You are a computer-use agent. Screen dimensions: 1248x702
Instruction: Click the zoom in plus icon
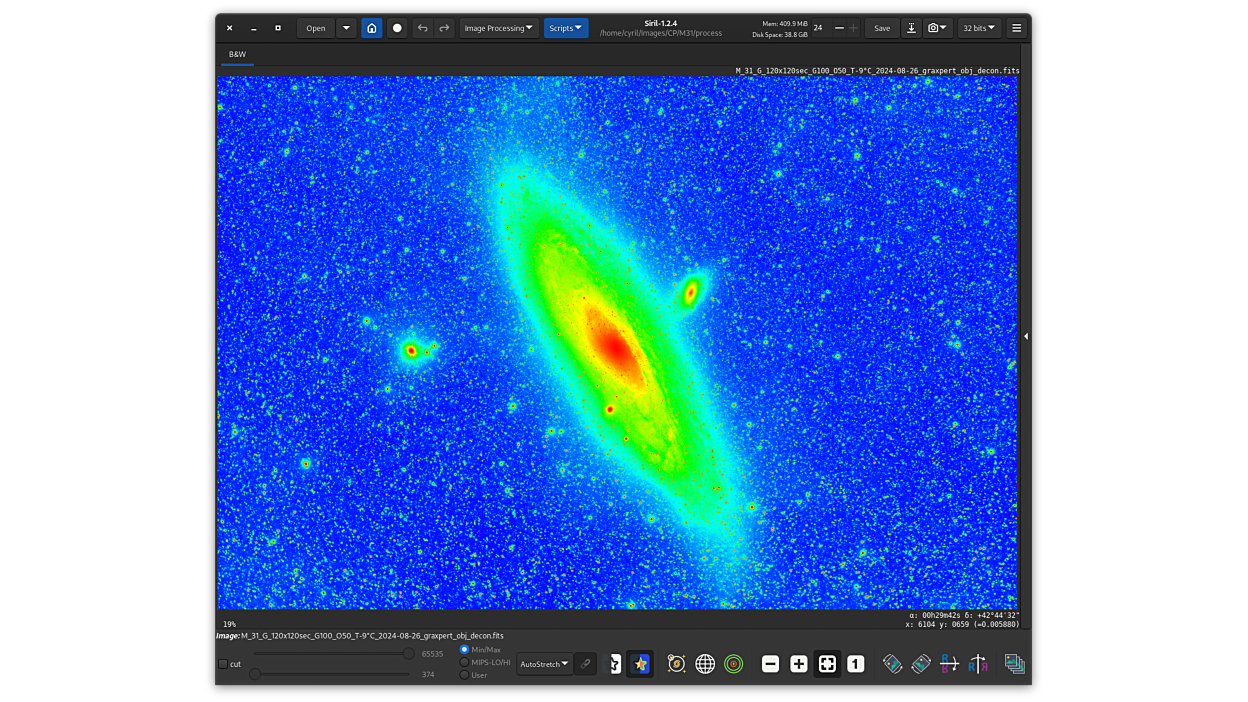coord(798,664)
